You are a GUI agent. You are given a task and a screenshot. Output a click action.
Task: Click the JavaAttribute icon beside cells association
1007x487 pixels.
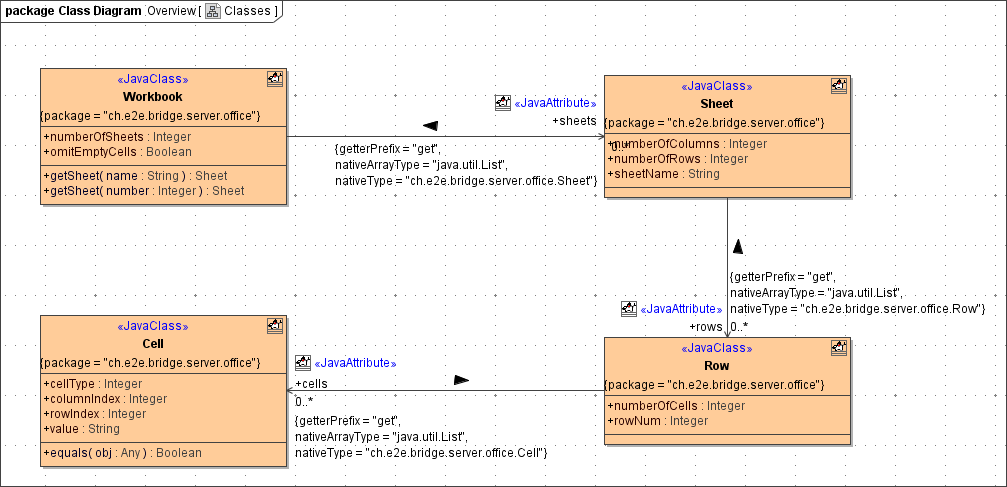[303, 362]
